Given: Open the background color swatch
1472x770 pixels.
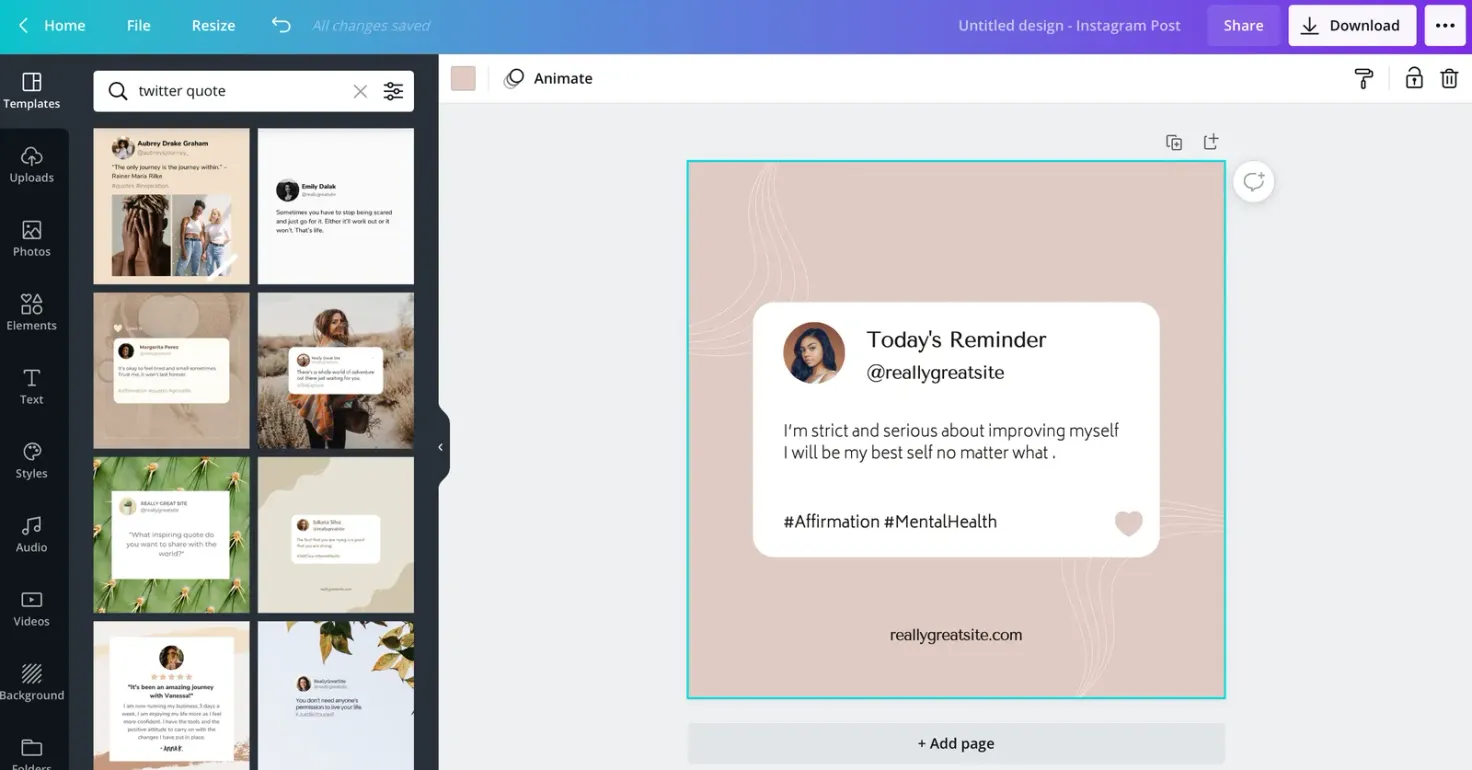Looking at the screenshot, I should point(463,78).
